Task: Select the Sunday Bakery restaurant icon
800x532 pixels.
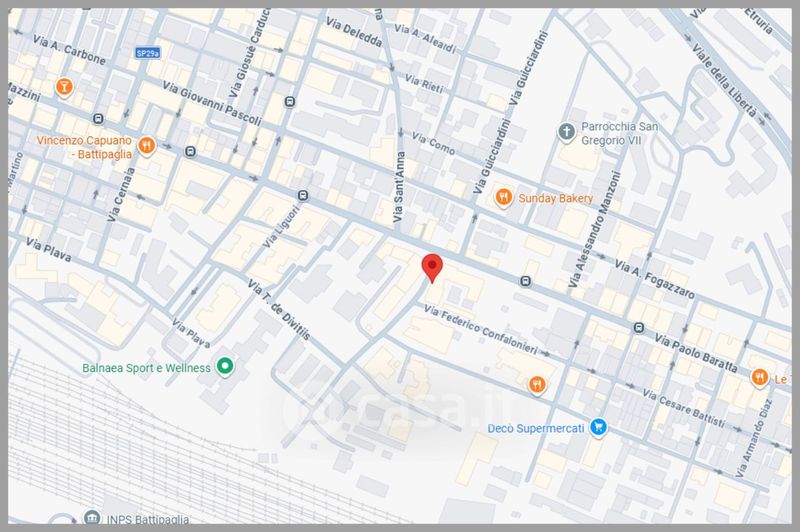Action: pyautogui.click(x=505, y=198)
